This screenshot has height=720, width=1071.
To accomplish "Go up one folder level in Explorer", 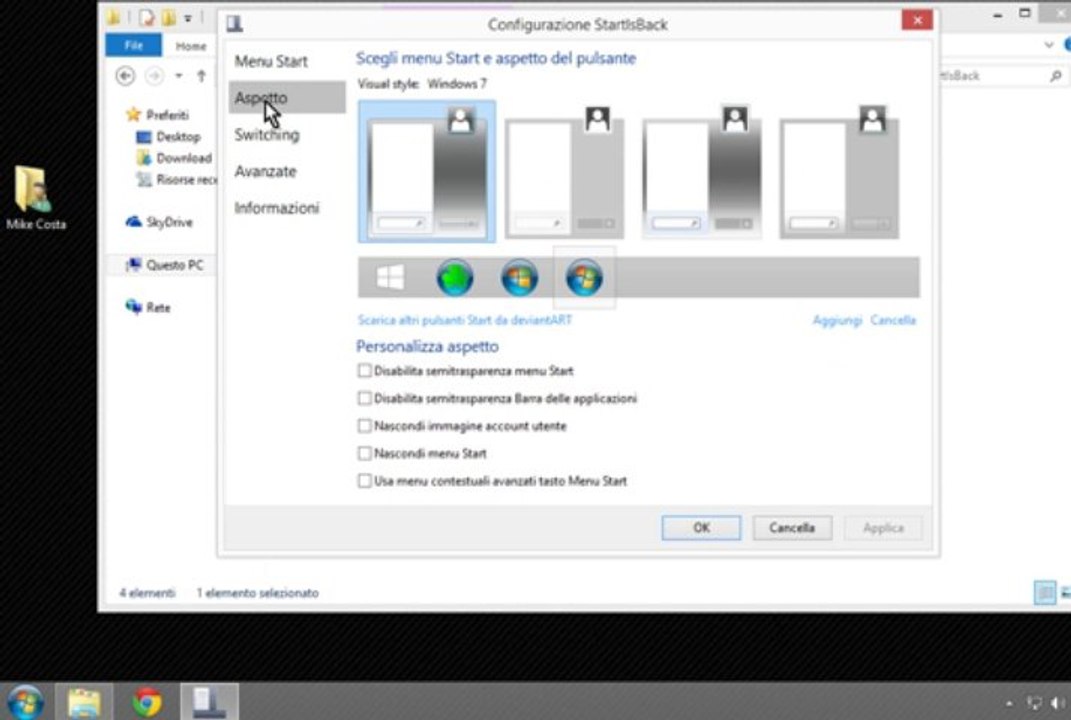I will pos(201,76).
